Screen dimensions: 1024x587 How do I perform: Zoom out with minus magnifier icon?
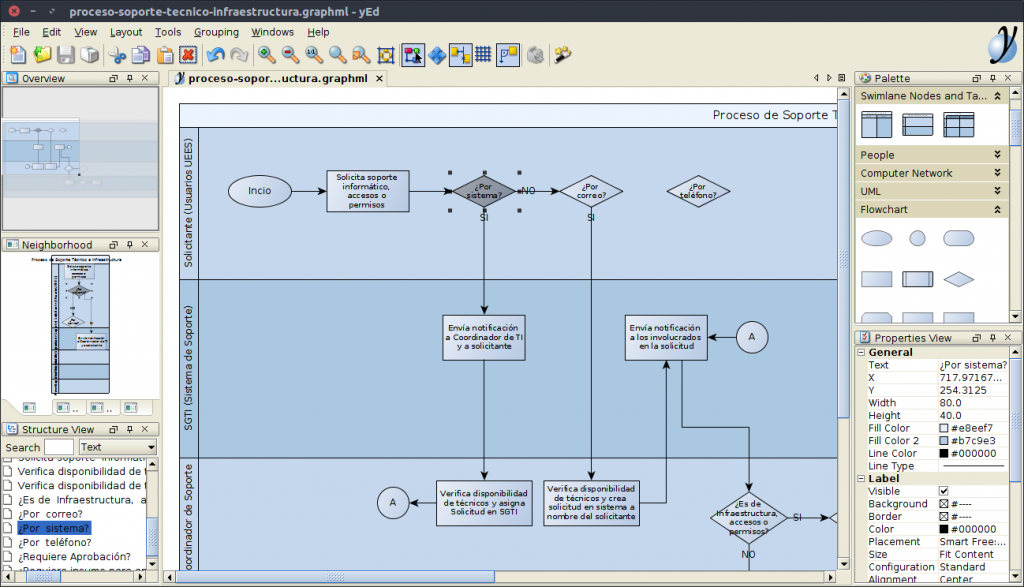[x=291, y=56]
